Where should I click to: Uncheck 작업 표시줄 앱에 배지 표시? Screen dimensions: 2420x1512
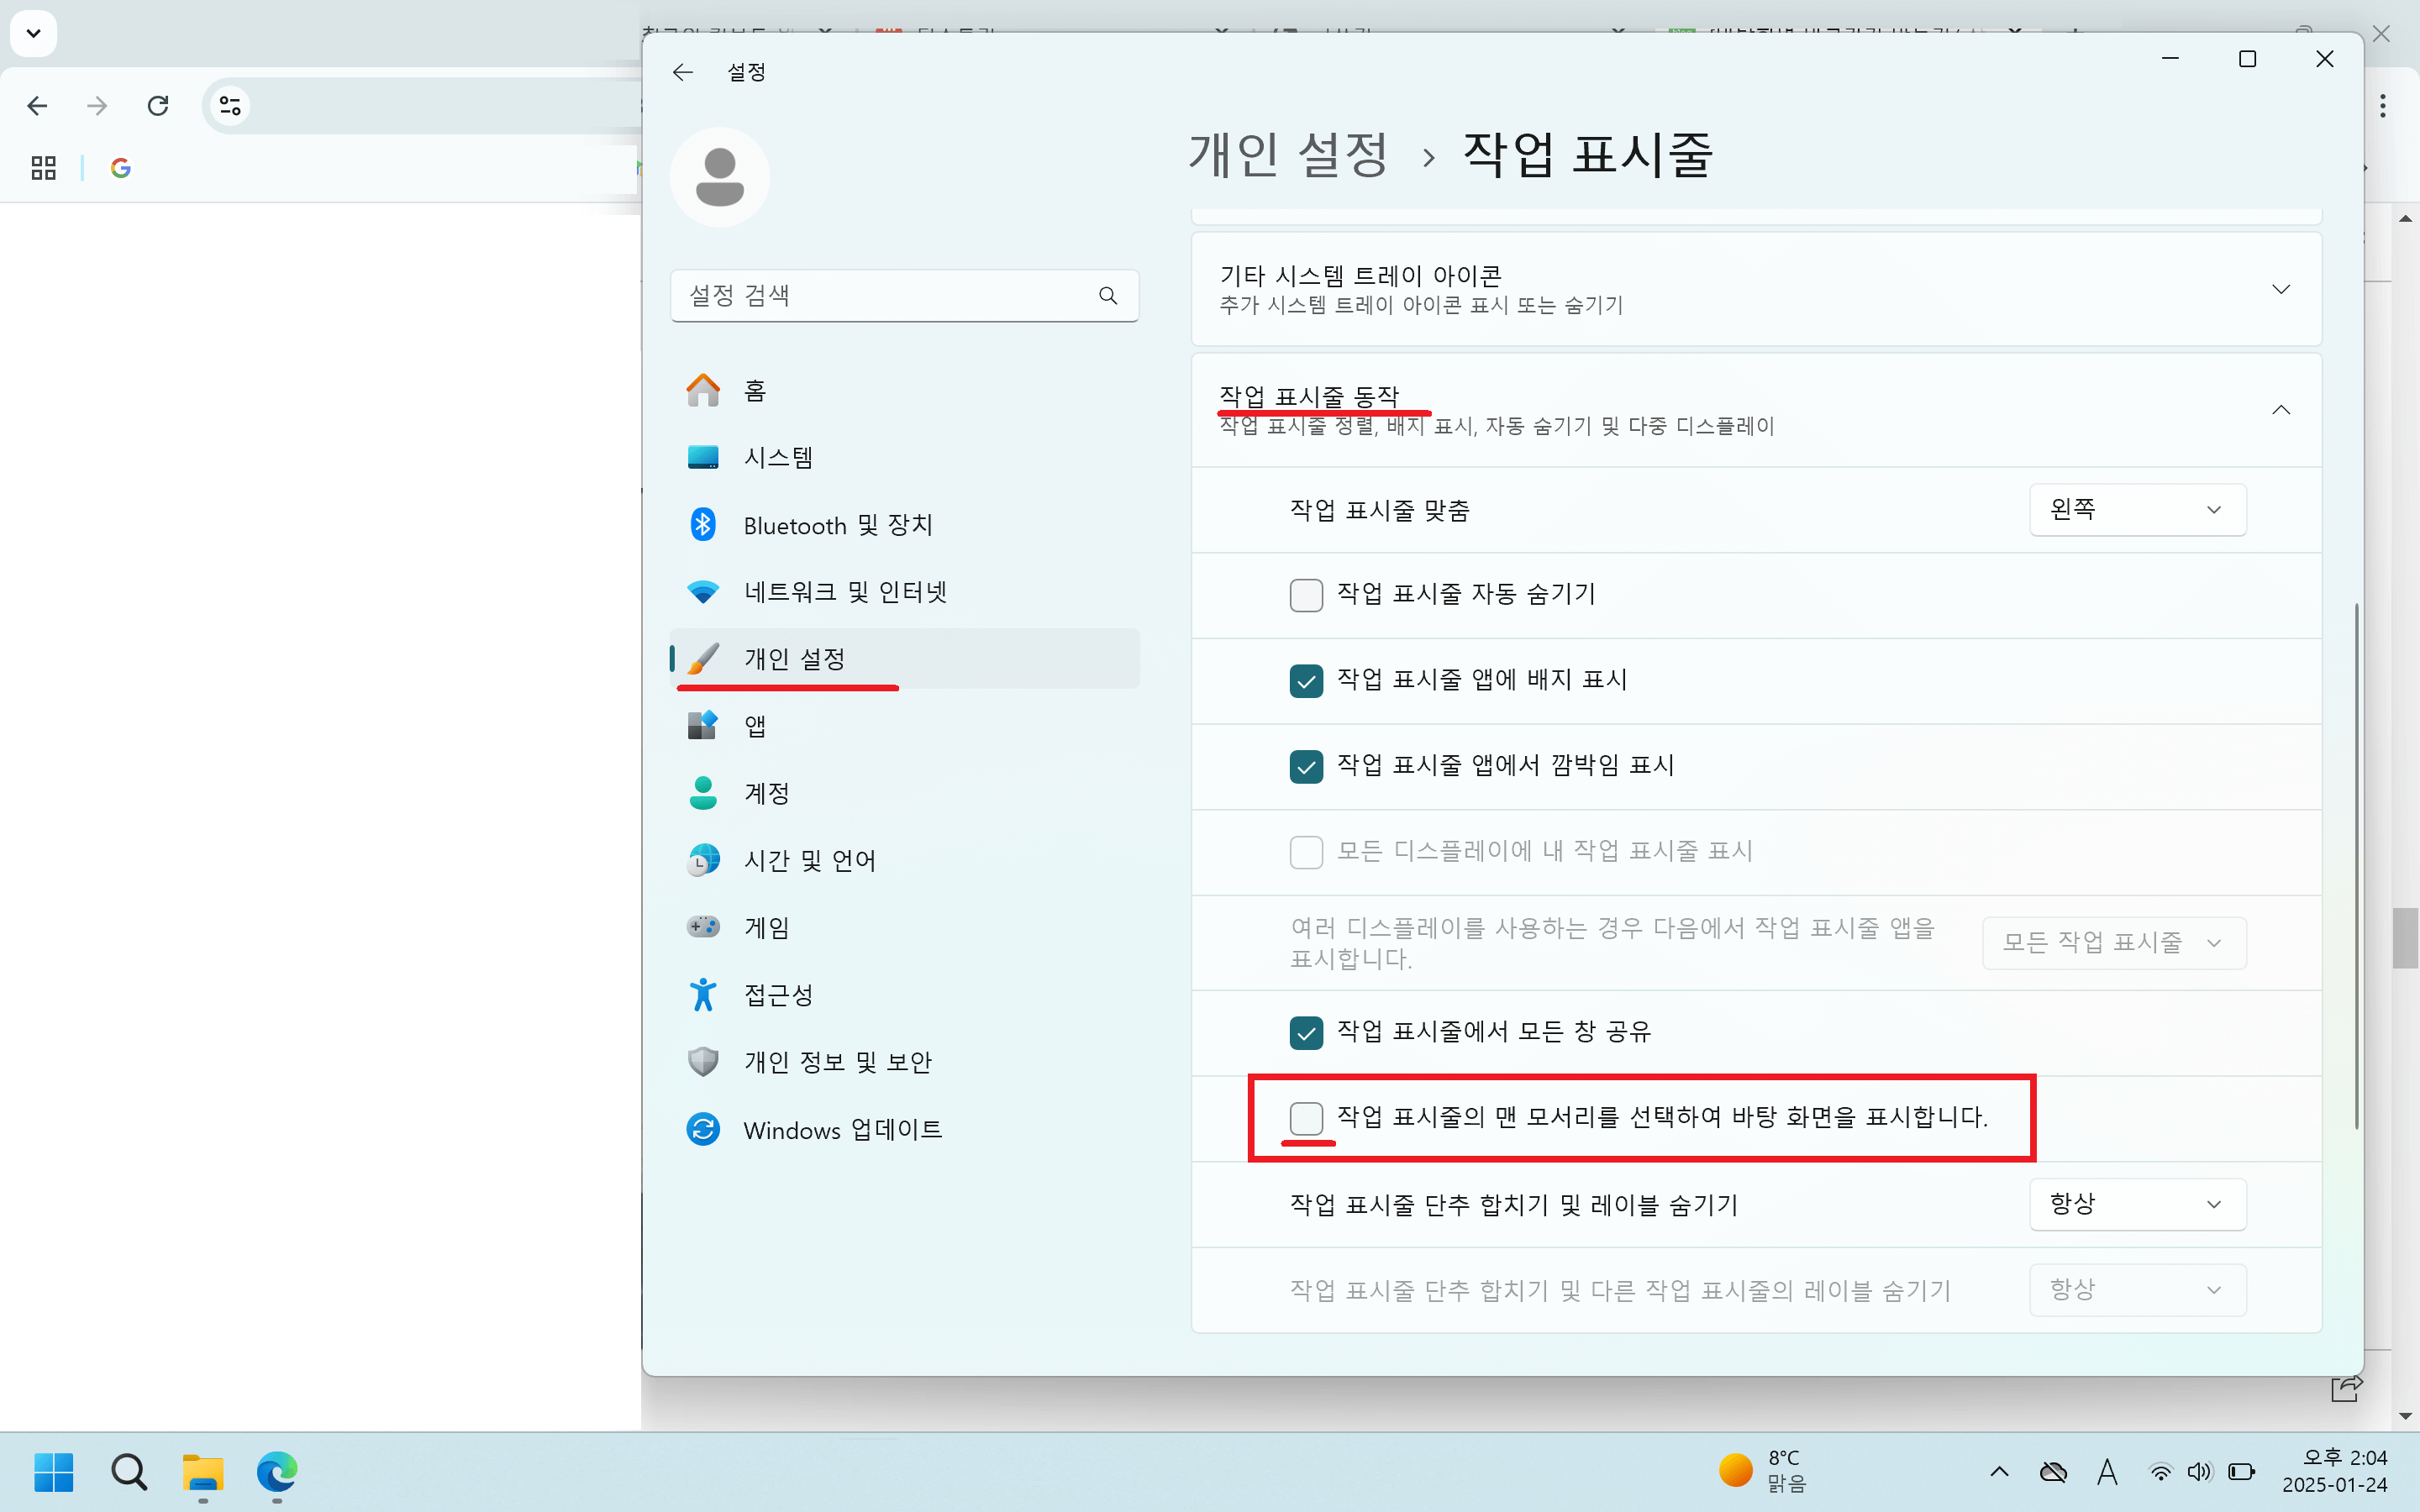click(x=1306, y=681)
